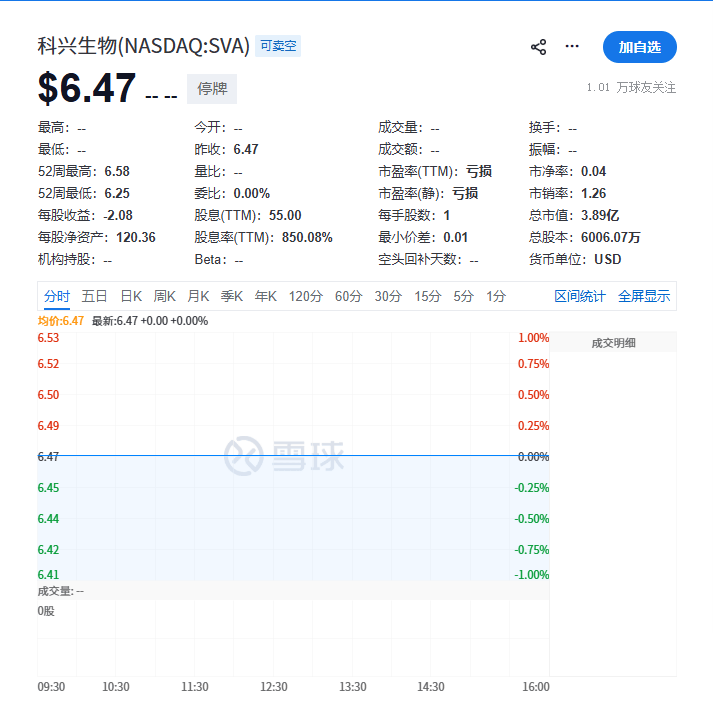Click the 区间统计 link
The width and height of the screenshot is (713, 709).
click(580, 296)
